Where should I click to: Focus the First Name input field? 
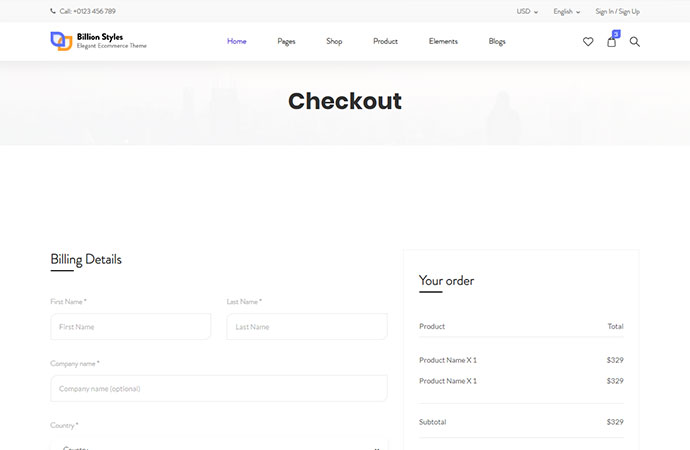(x=130, y=327)
